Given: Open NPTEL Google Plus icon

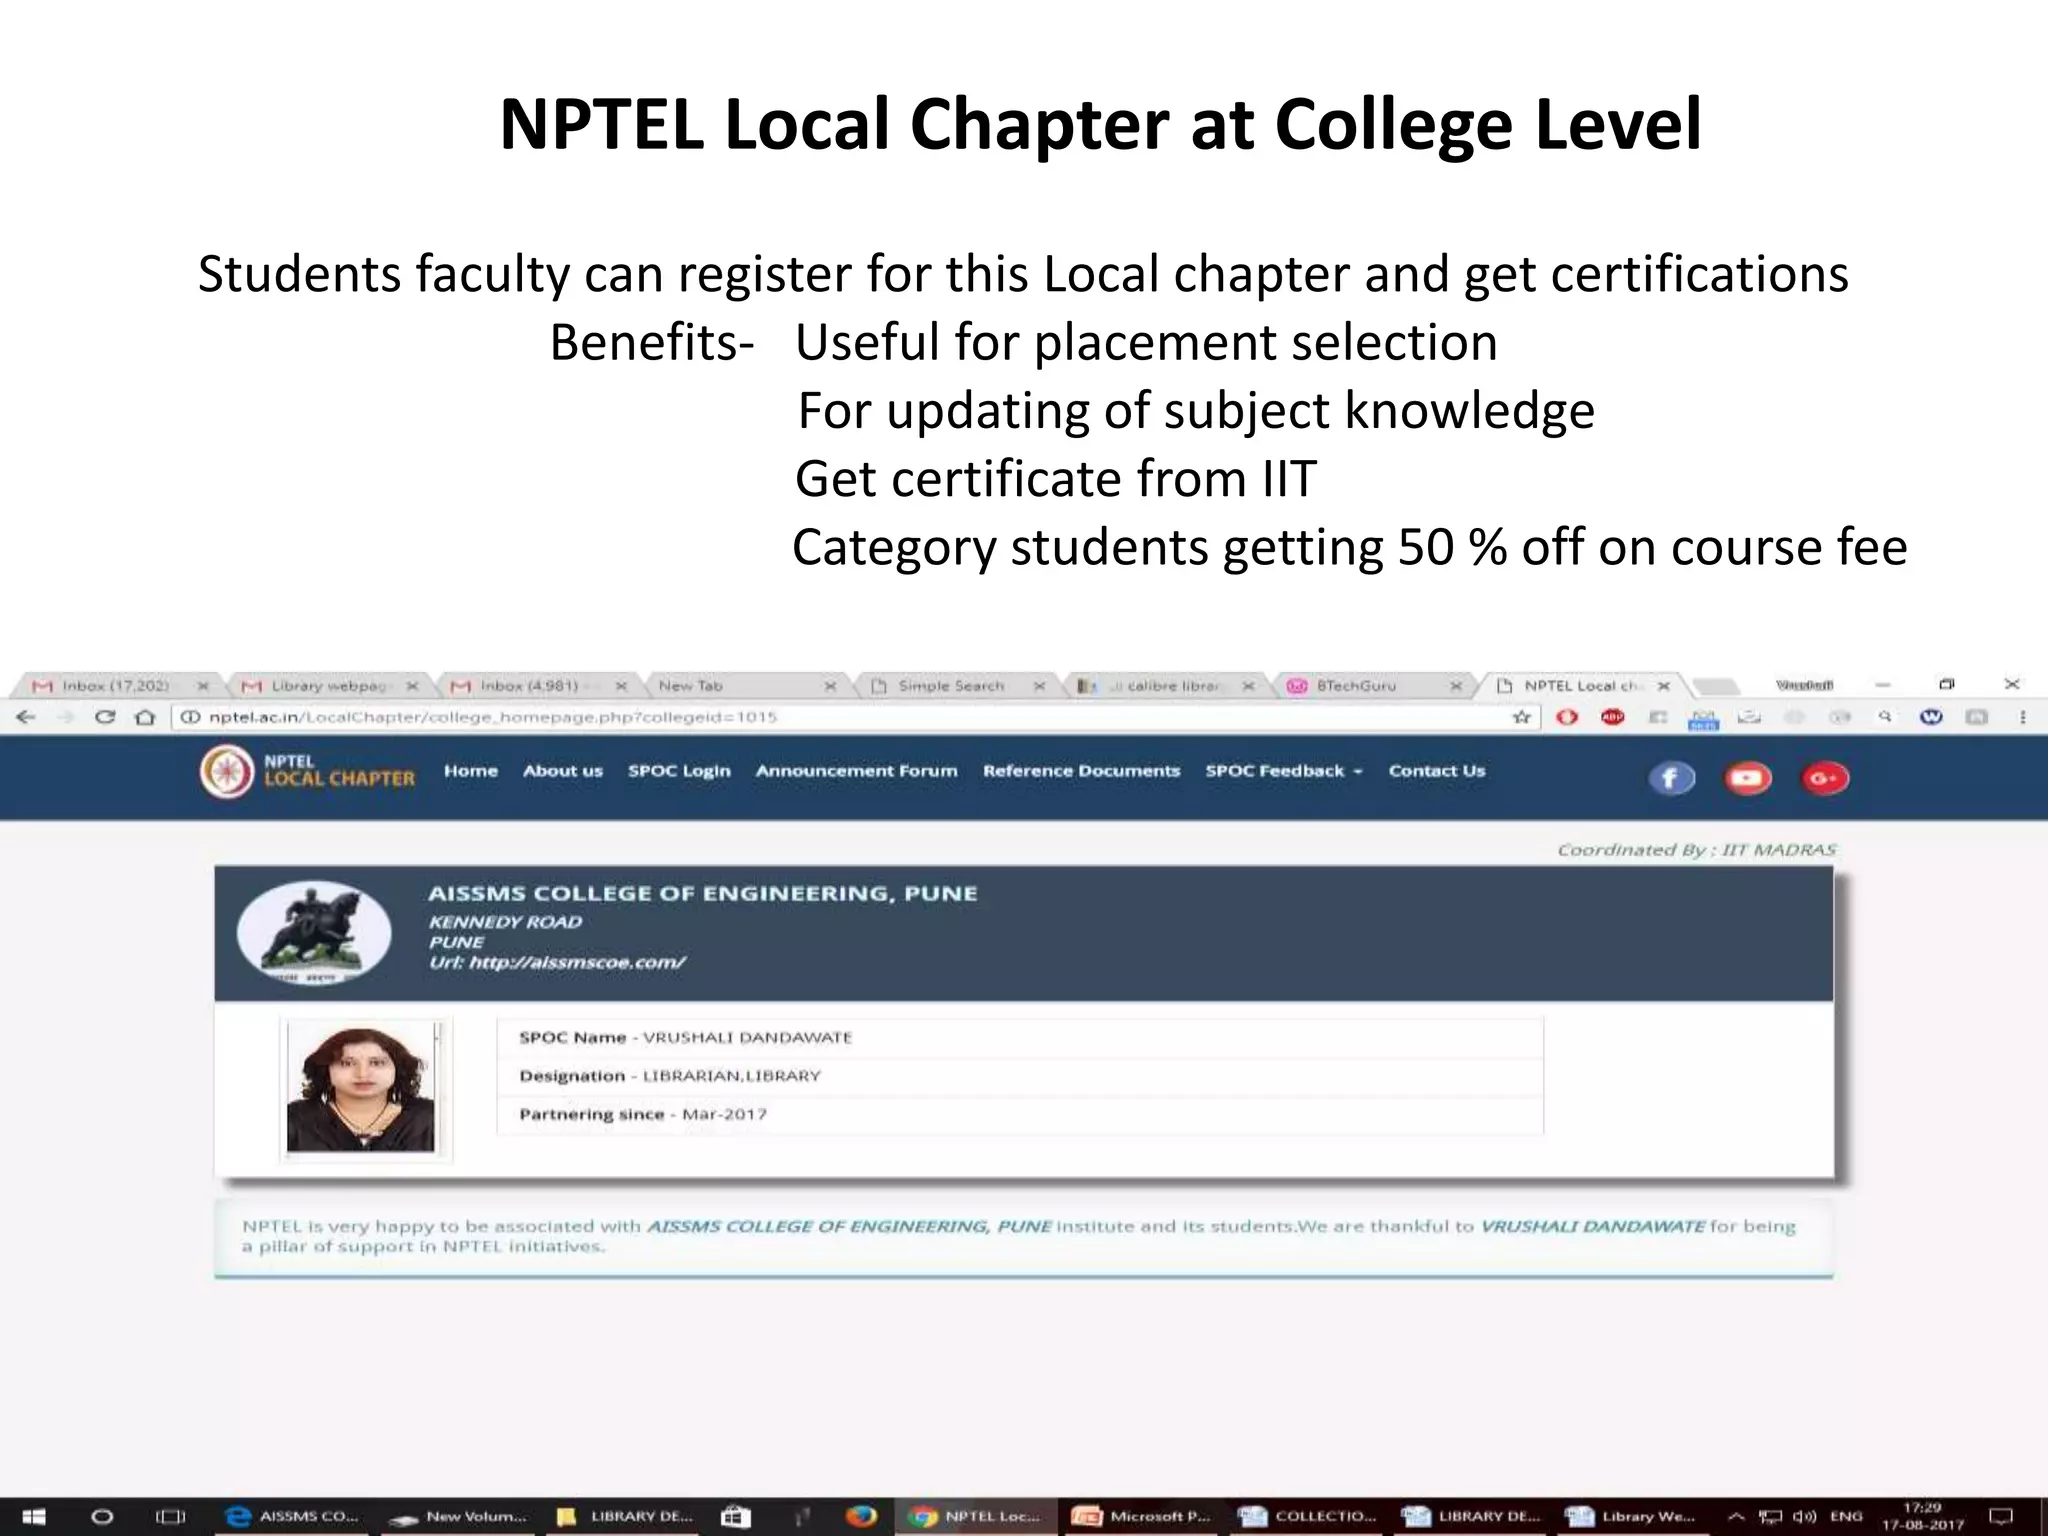Looking at the screenshot, I should click(x=1825, y=778).
